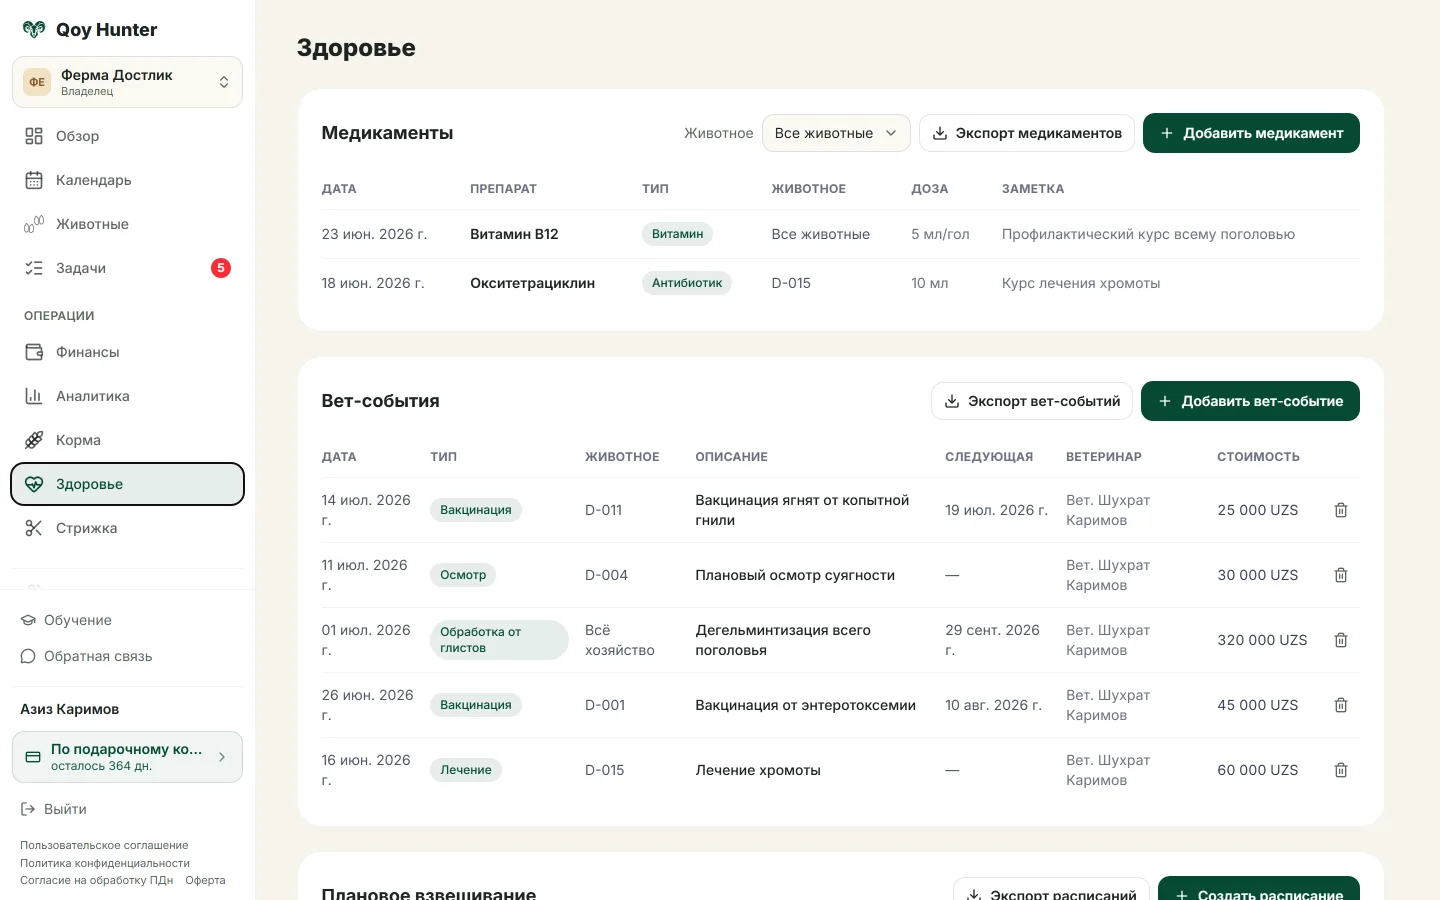The width and height of the screenshot is (1440, 900).
Task: Open Пользовательское соглашение link
Action: [104, 845]
